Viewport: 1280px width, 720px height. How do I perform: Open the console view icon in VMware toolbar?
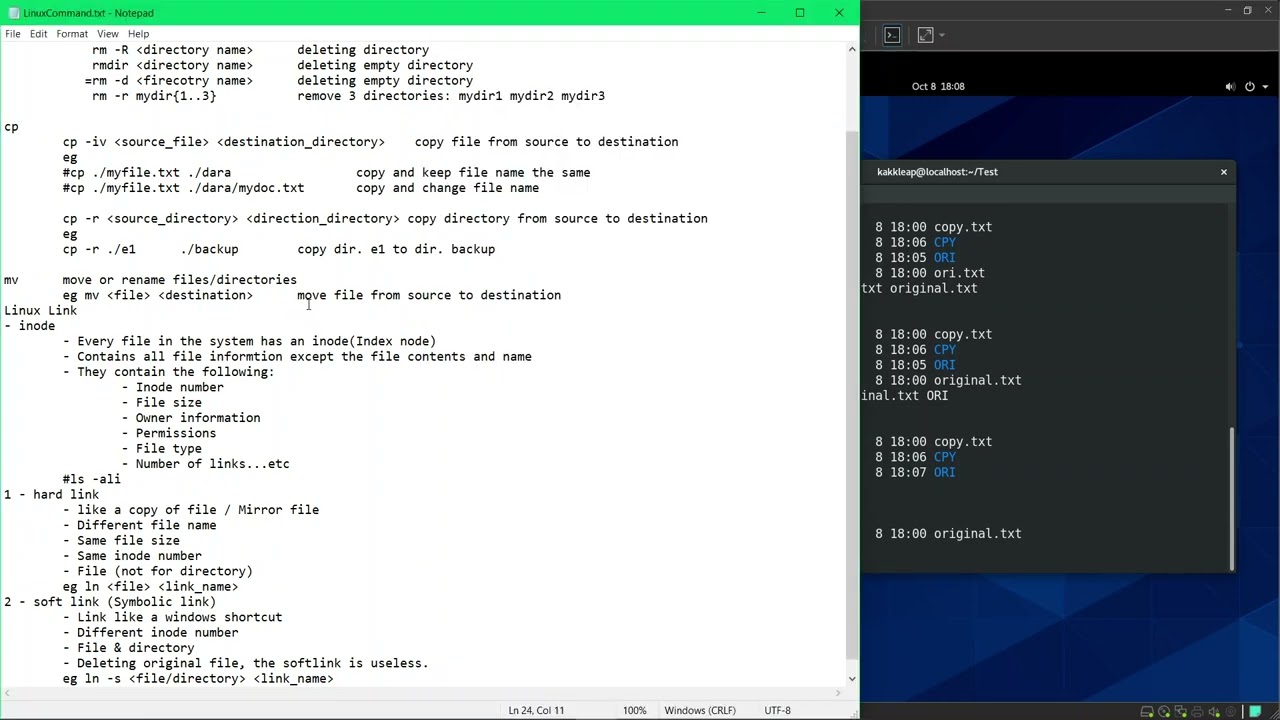[x=892, y=35]
